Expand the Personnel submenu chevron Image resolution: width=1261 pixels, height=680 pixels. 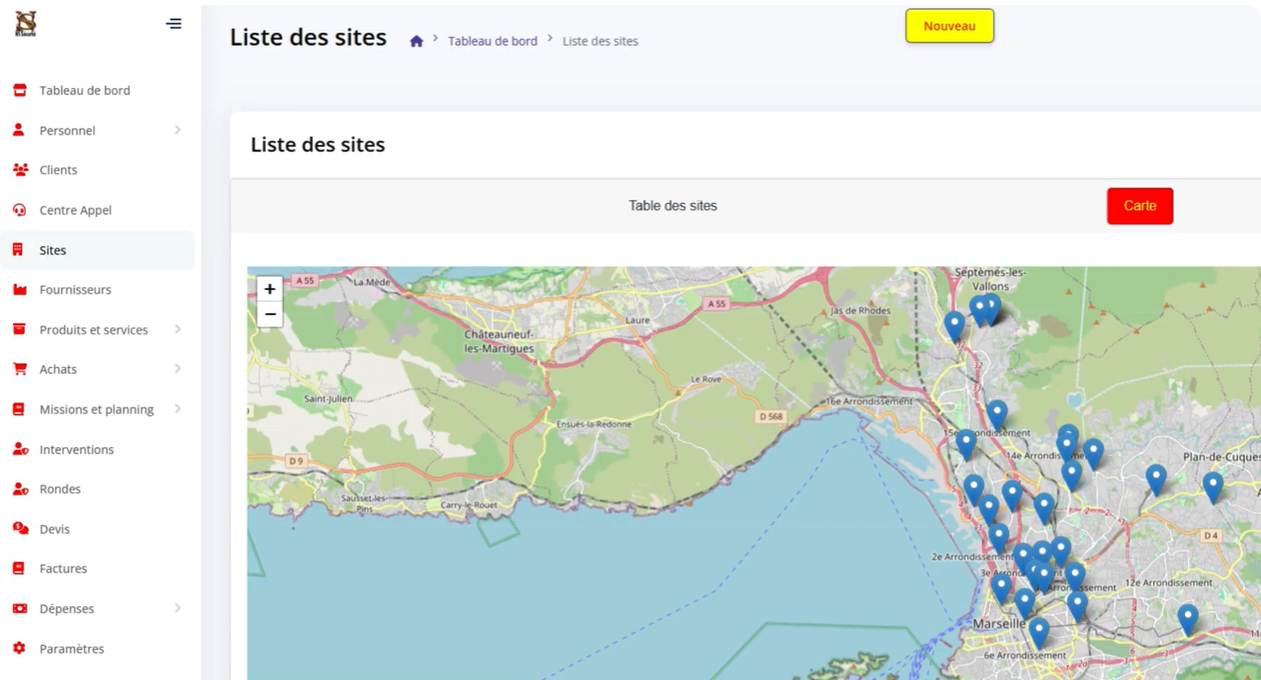(178, 130)
